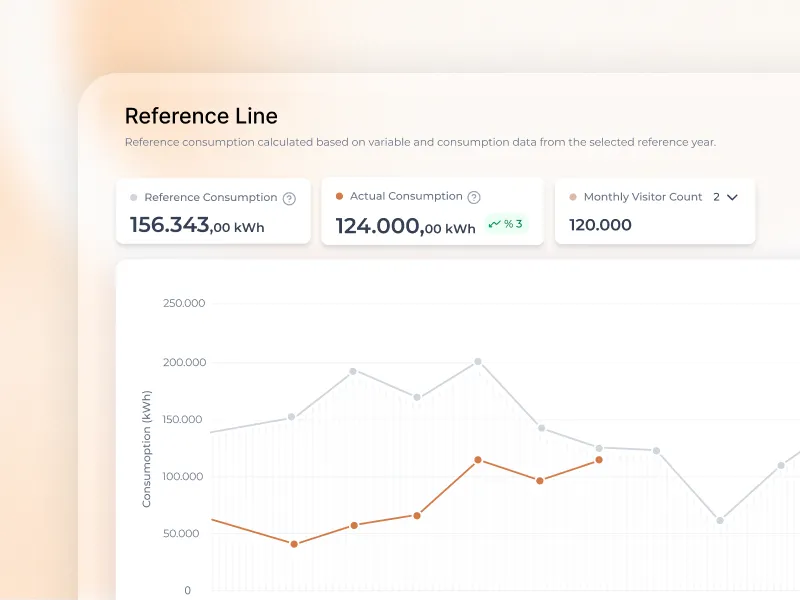The width and height of the screenshot is (800, 600).
Task: Click orange legend dot for Actual Consumption
Action: [339, 197]
